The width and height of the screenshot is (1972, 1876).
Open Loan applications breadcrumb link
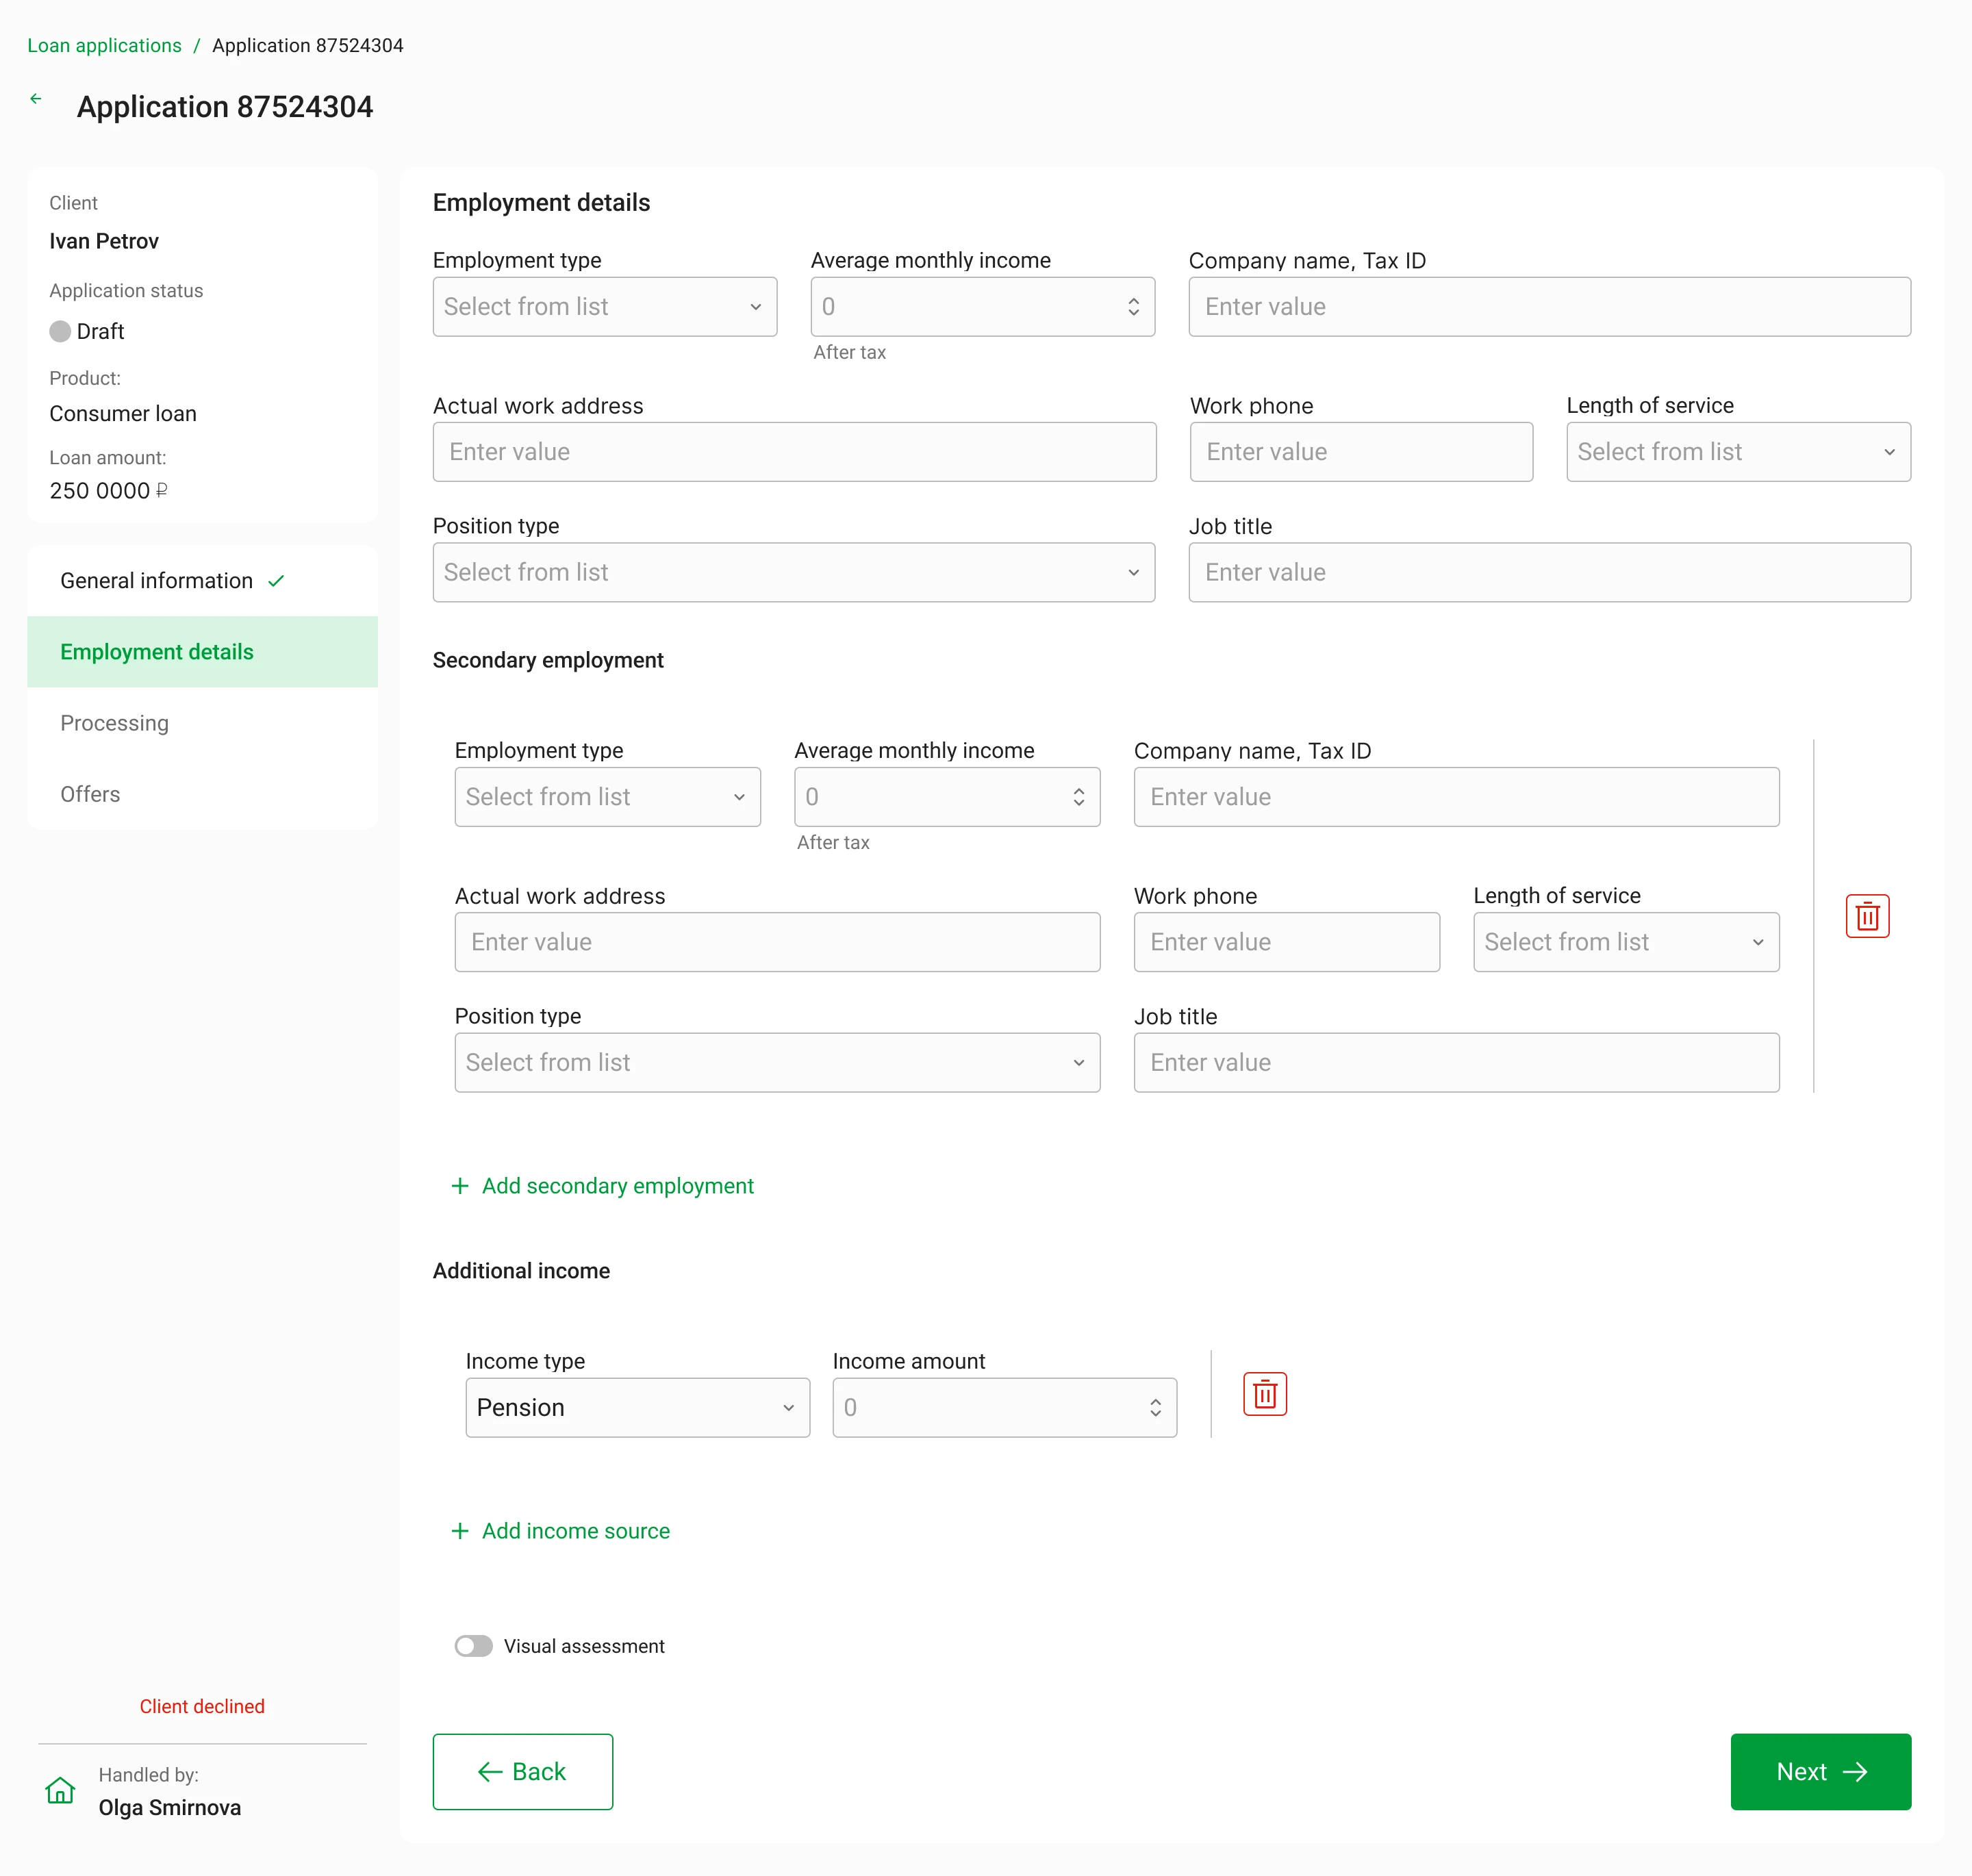coord(104,45)
